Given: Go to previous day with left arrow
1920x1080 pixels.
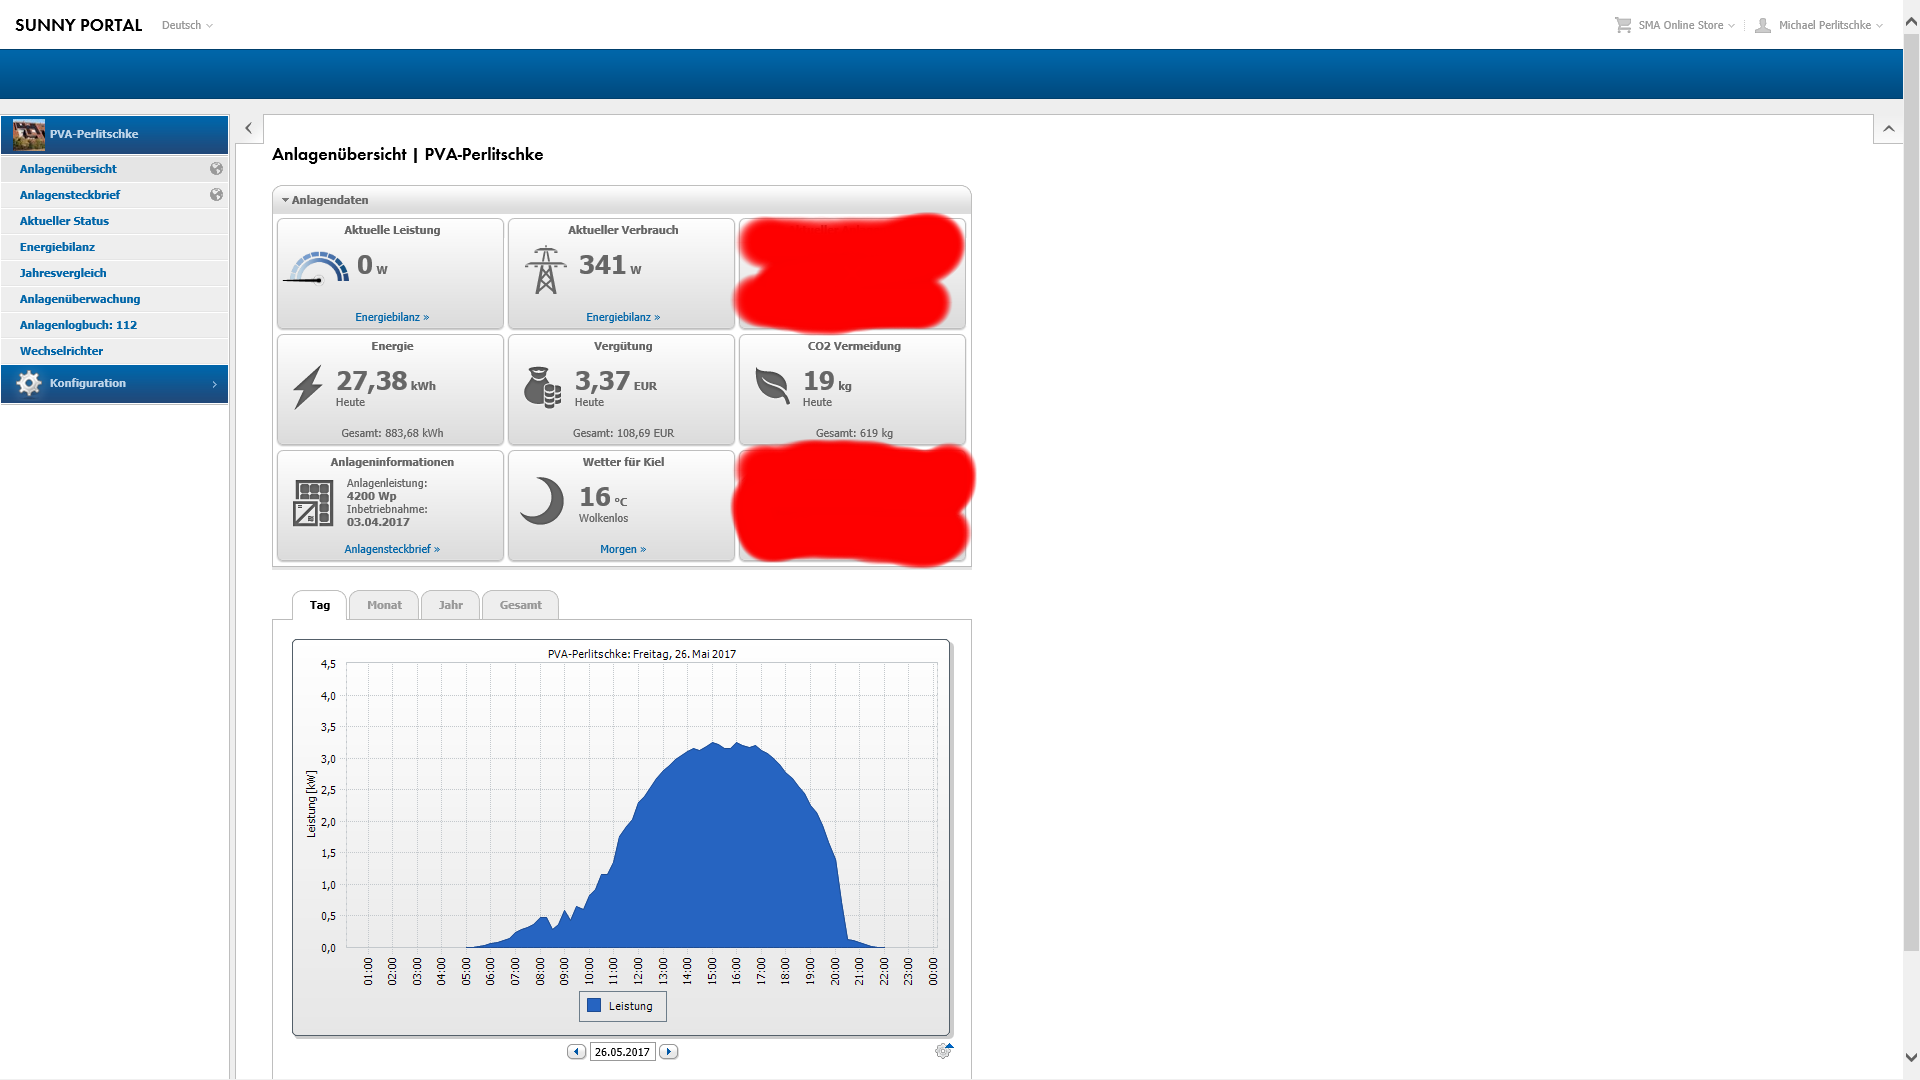Looking at the screenshot, I should (576, 1052).
